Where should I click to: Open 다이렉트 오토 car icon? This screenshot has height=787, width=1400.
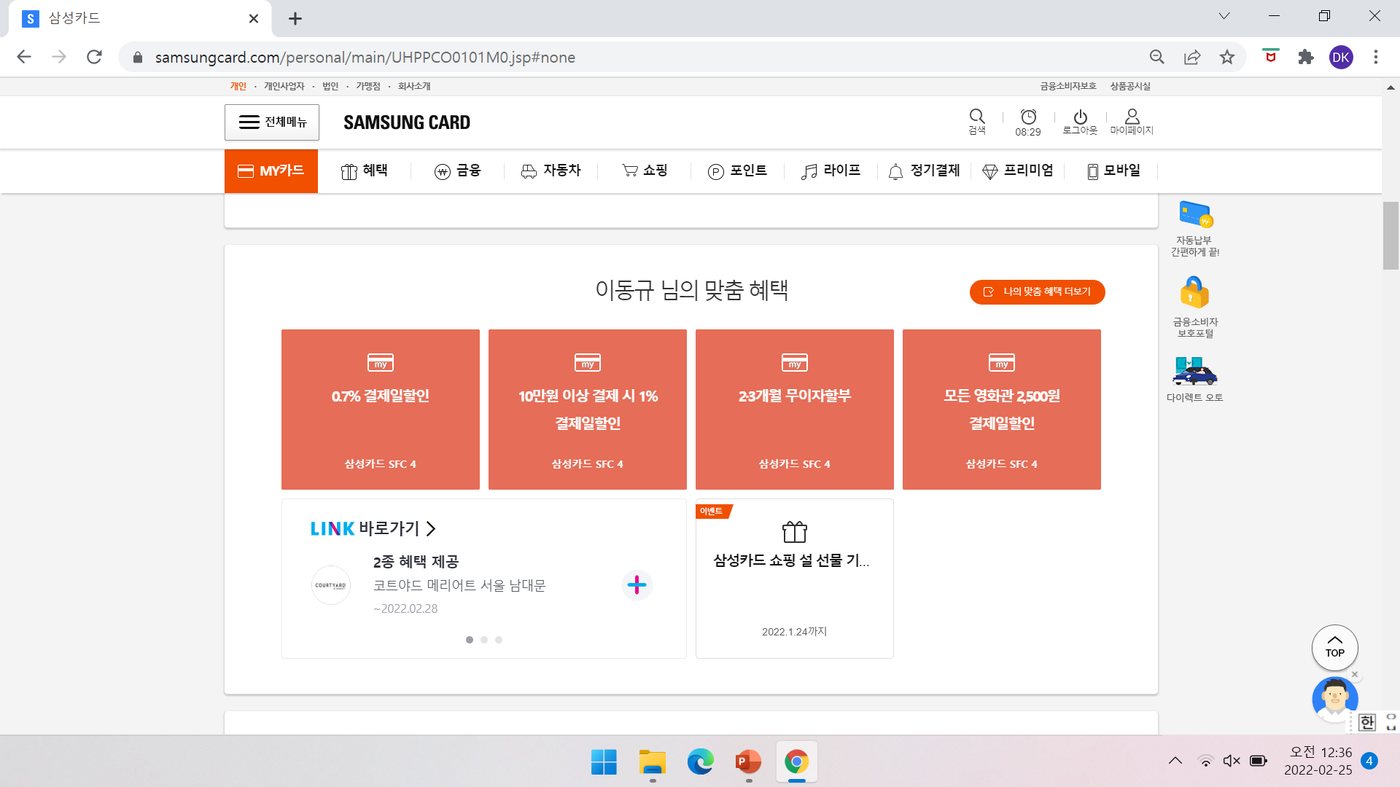point(1195,379)
